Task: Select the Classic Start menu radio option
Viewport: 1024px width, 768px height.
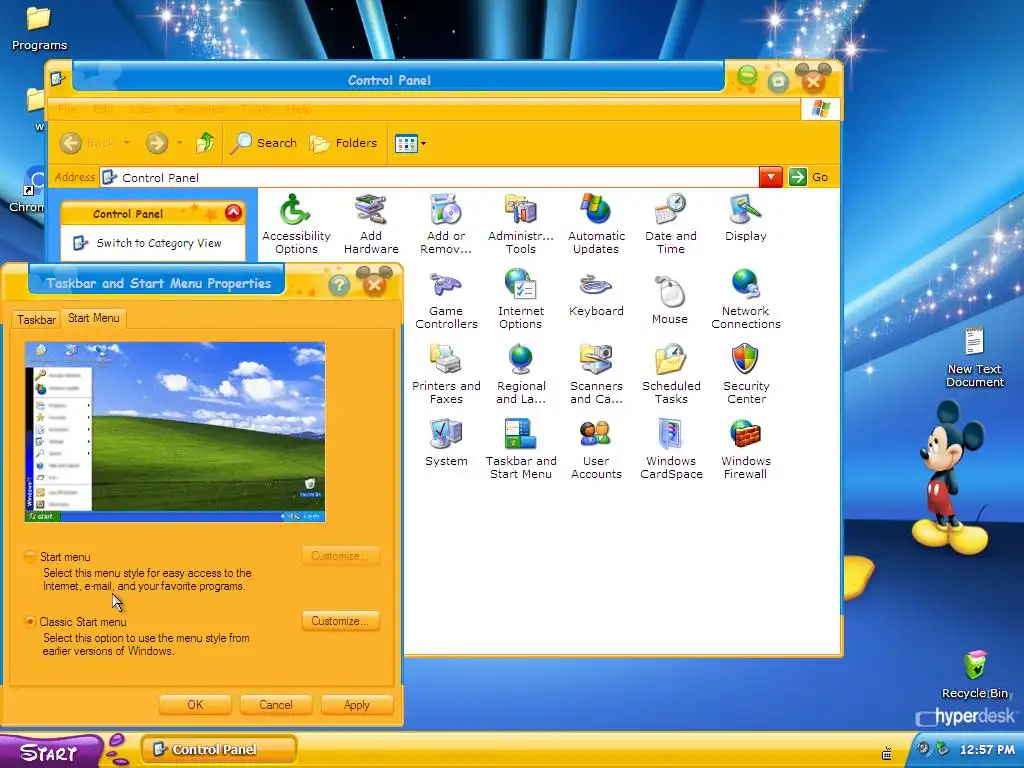Action: pos(30,621)
